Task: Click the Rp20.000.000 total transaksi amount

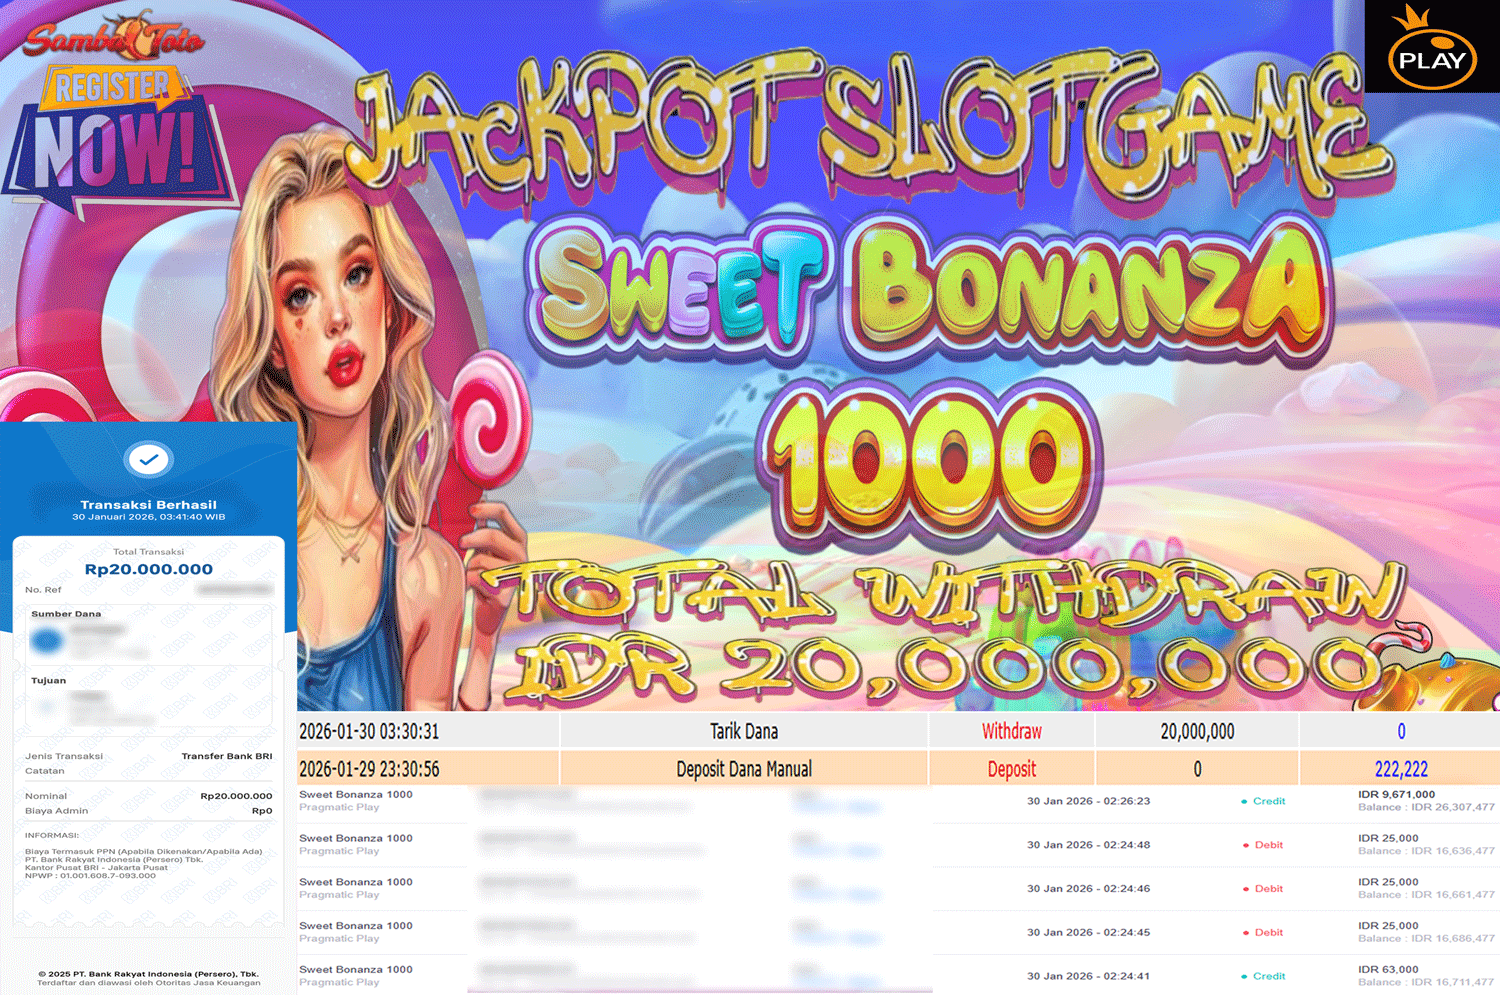Action: [149, 569]
